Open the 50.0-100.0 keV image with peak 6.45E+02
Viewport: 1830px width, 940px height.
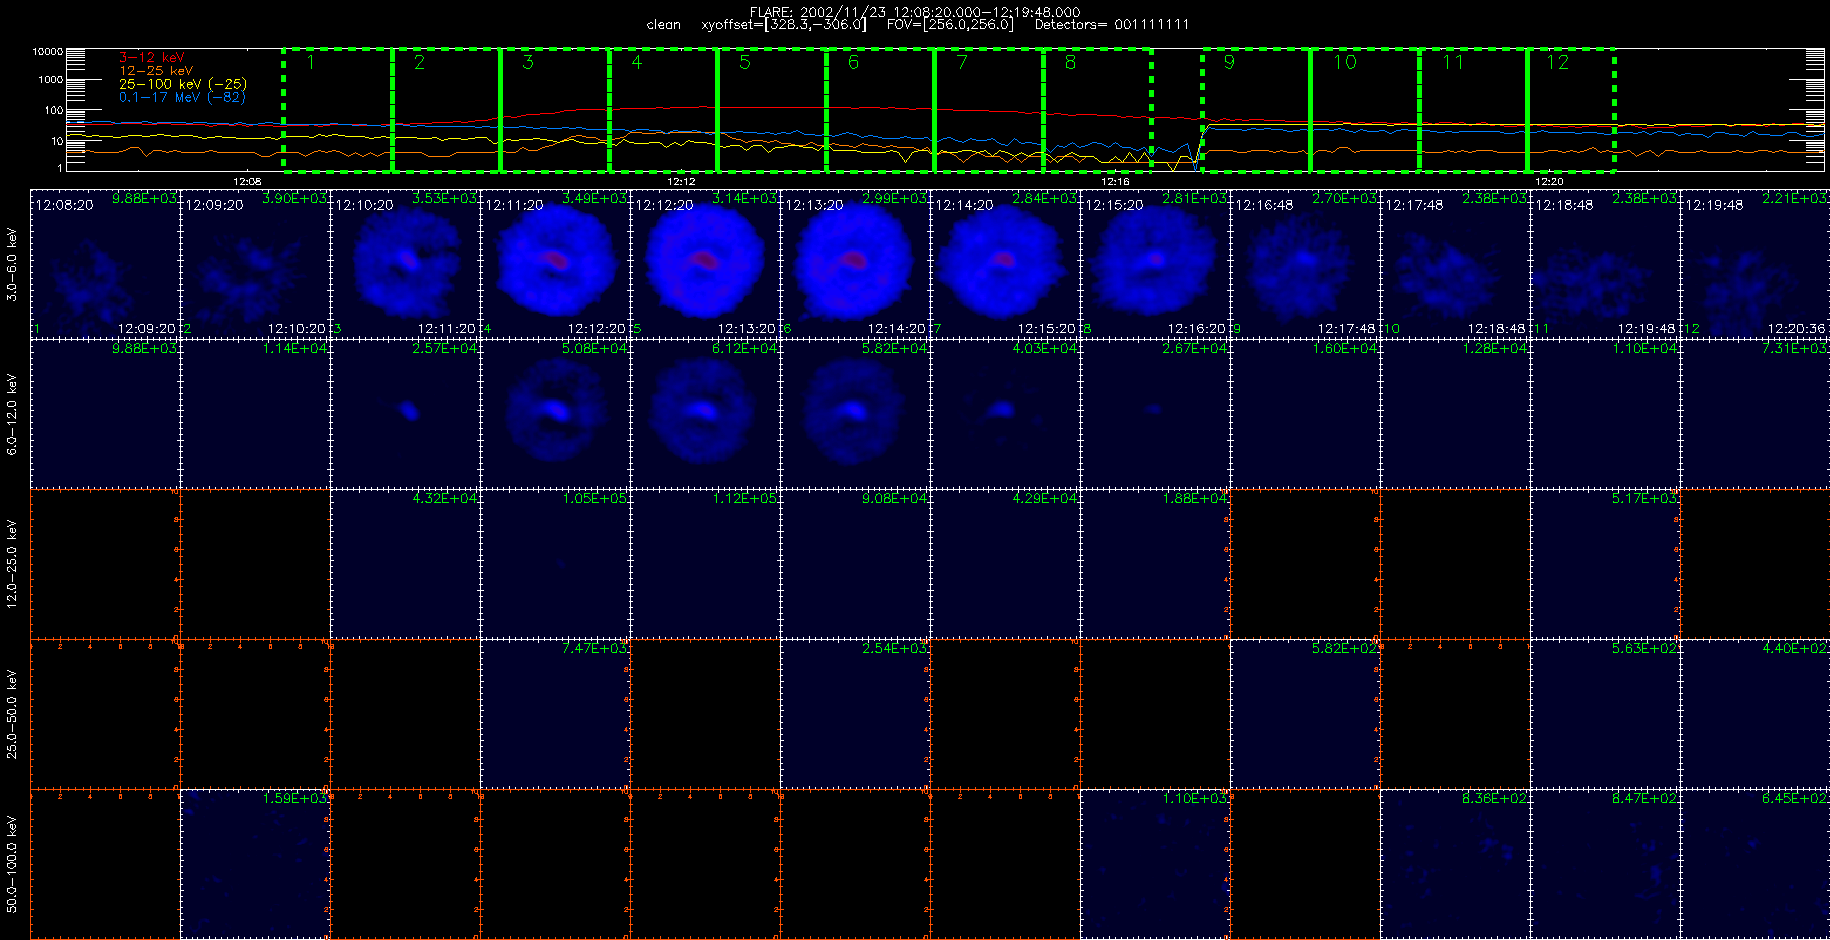pos(1755,864)
